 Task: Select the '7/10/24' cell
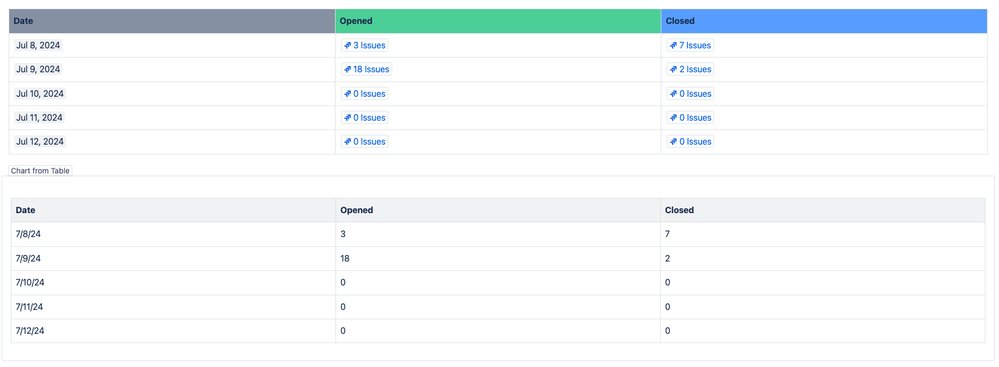tap(173, 283)
